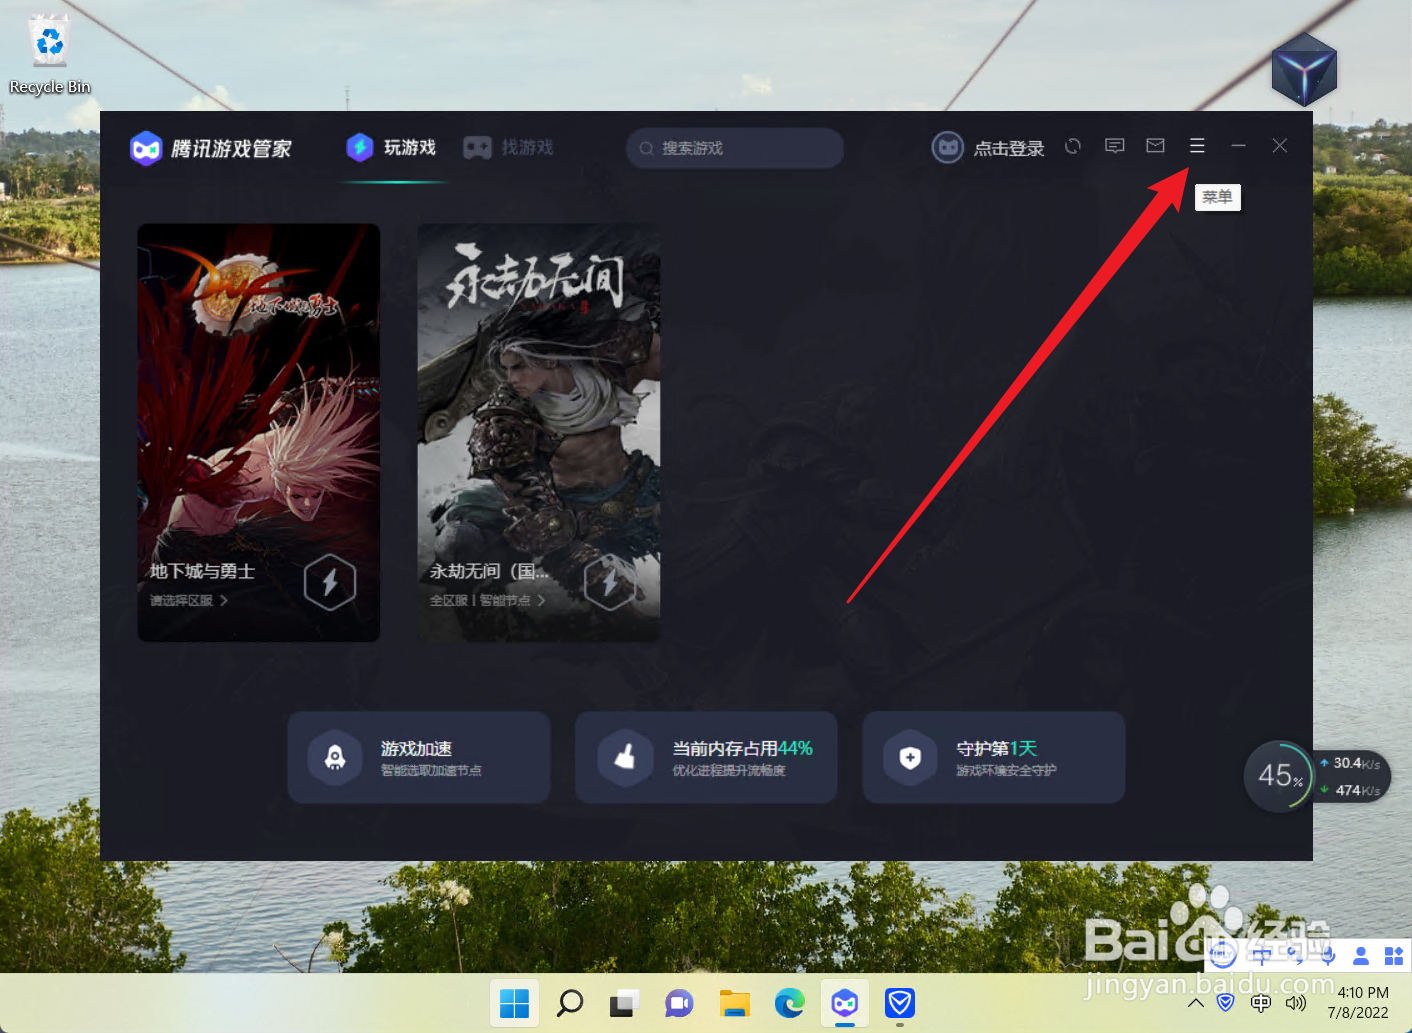The image size is (1412, 1033).
Task: Click the 45% floating performance ball
Action: [x=1279, y=776]
